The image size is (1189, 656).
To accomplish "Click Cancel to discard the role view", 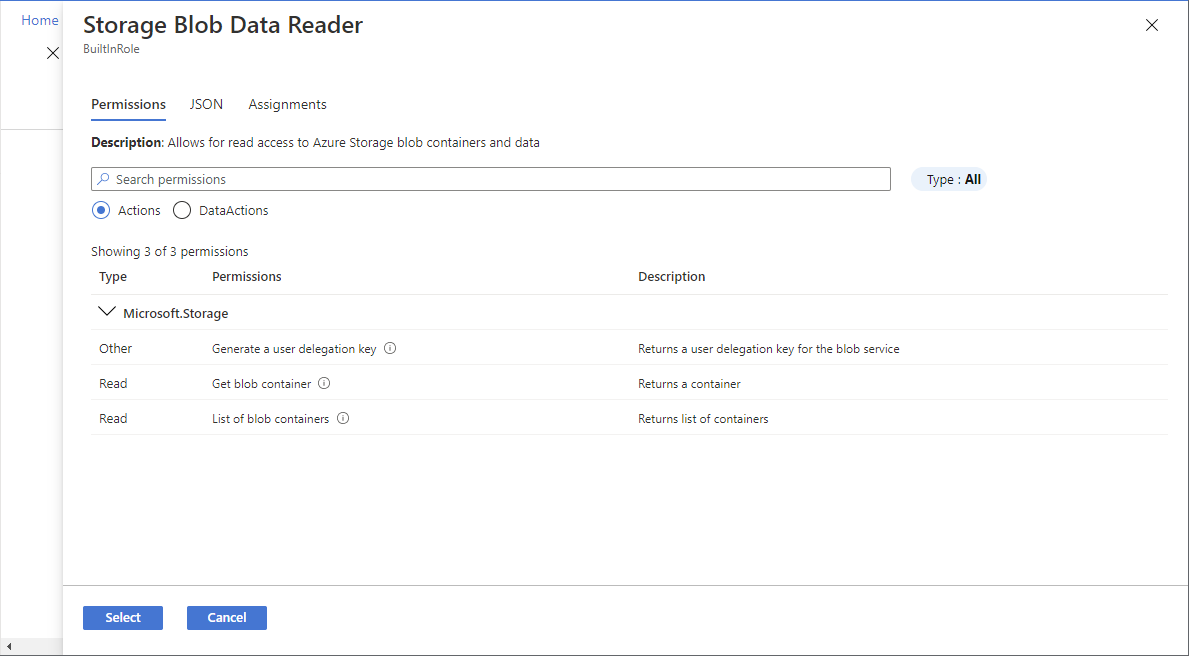I will 226,617.
